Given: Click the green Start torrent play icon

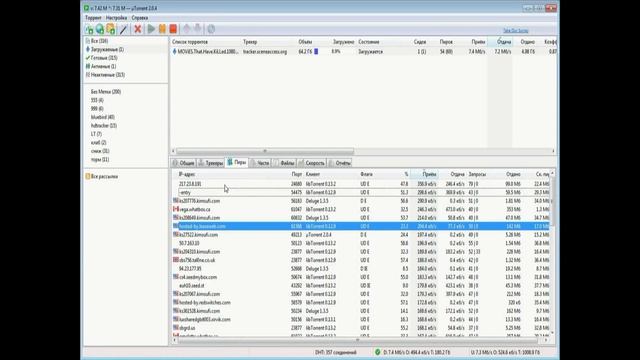Looking at the screenshot, I should tap(151, 29).
